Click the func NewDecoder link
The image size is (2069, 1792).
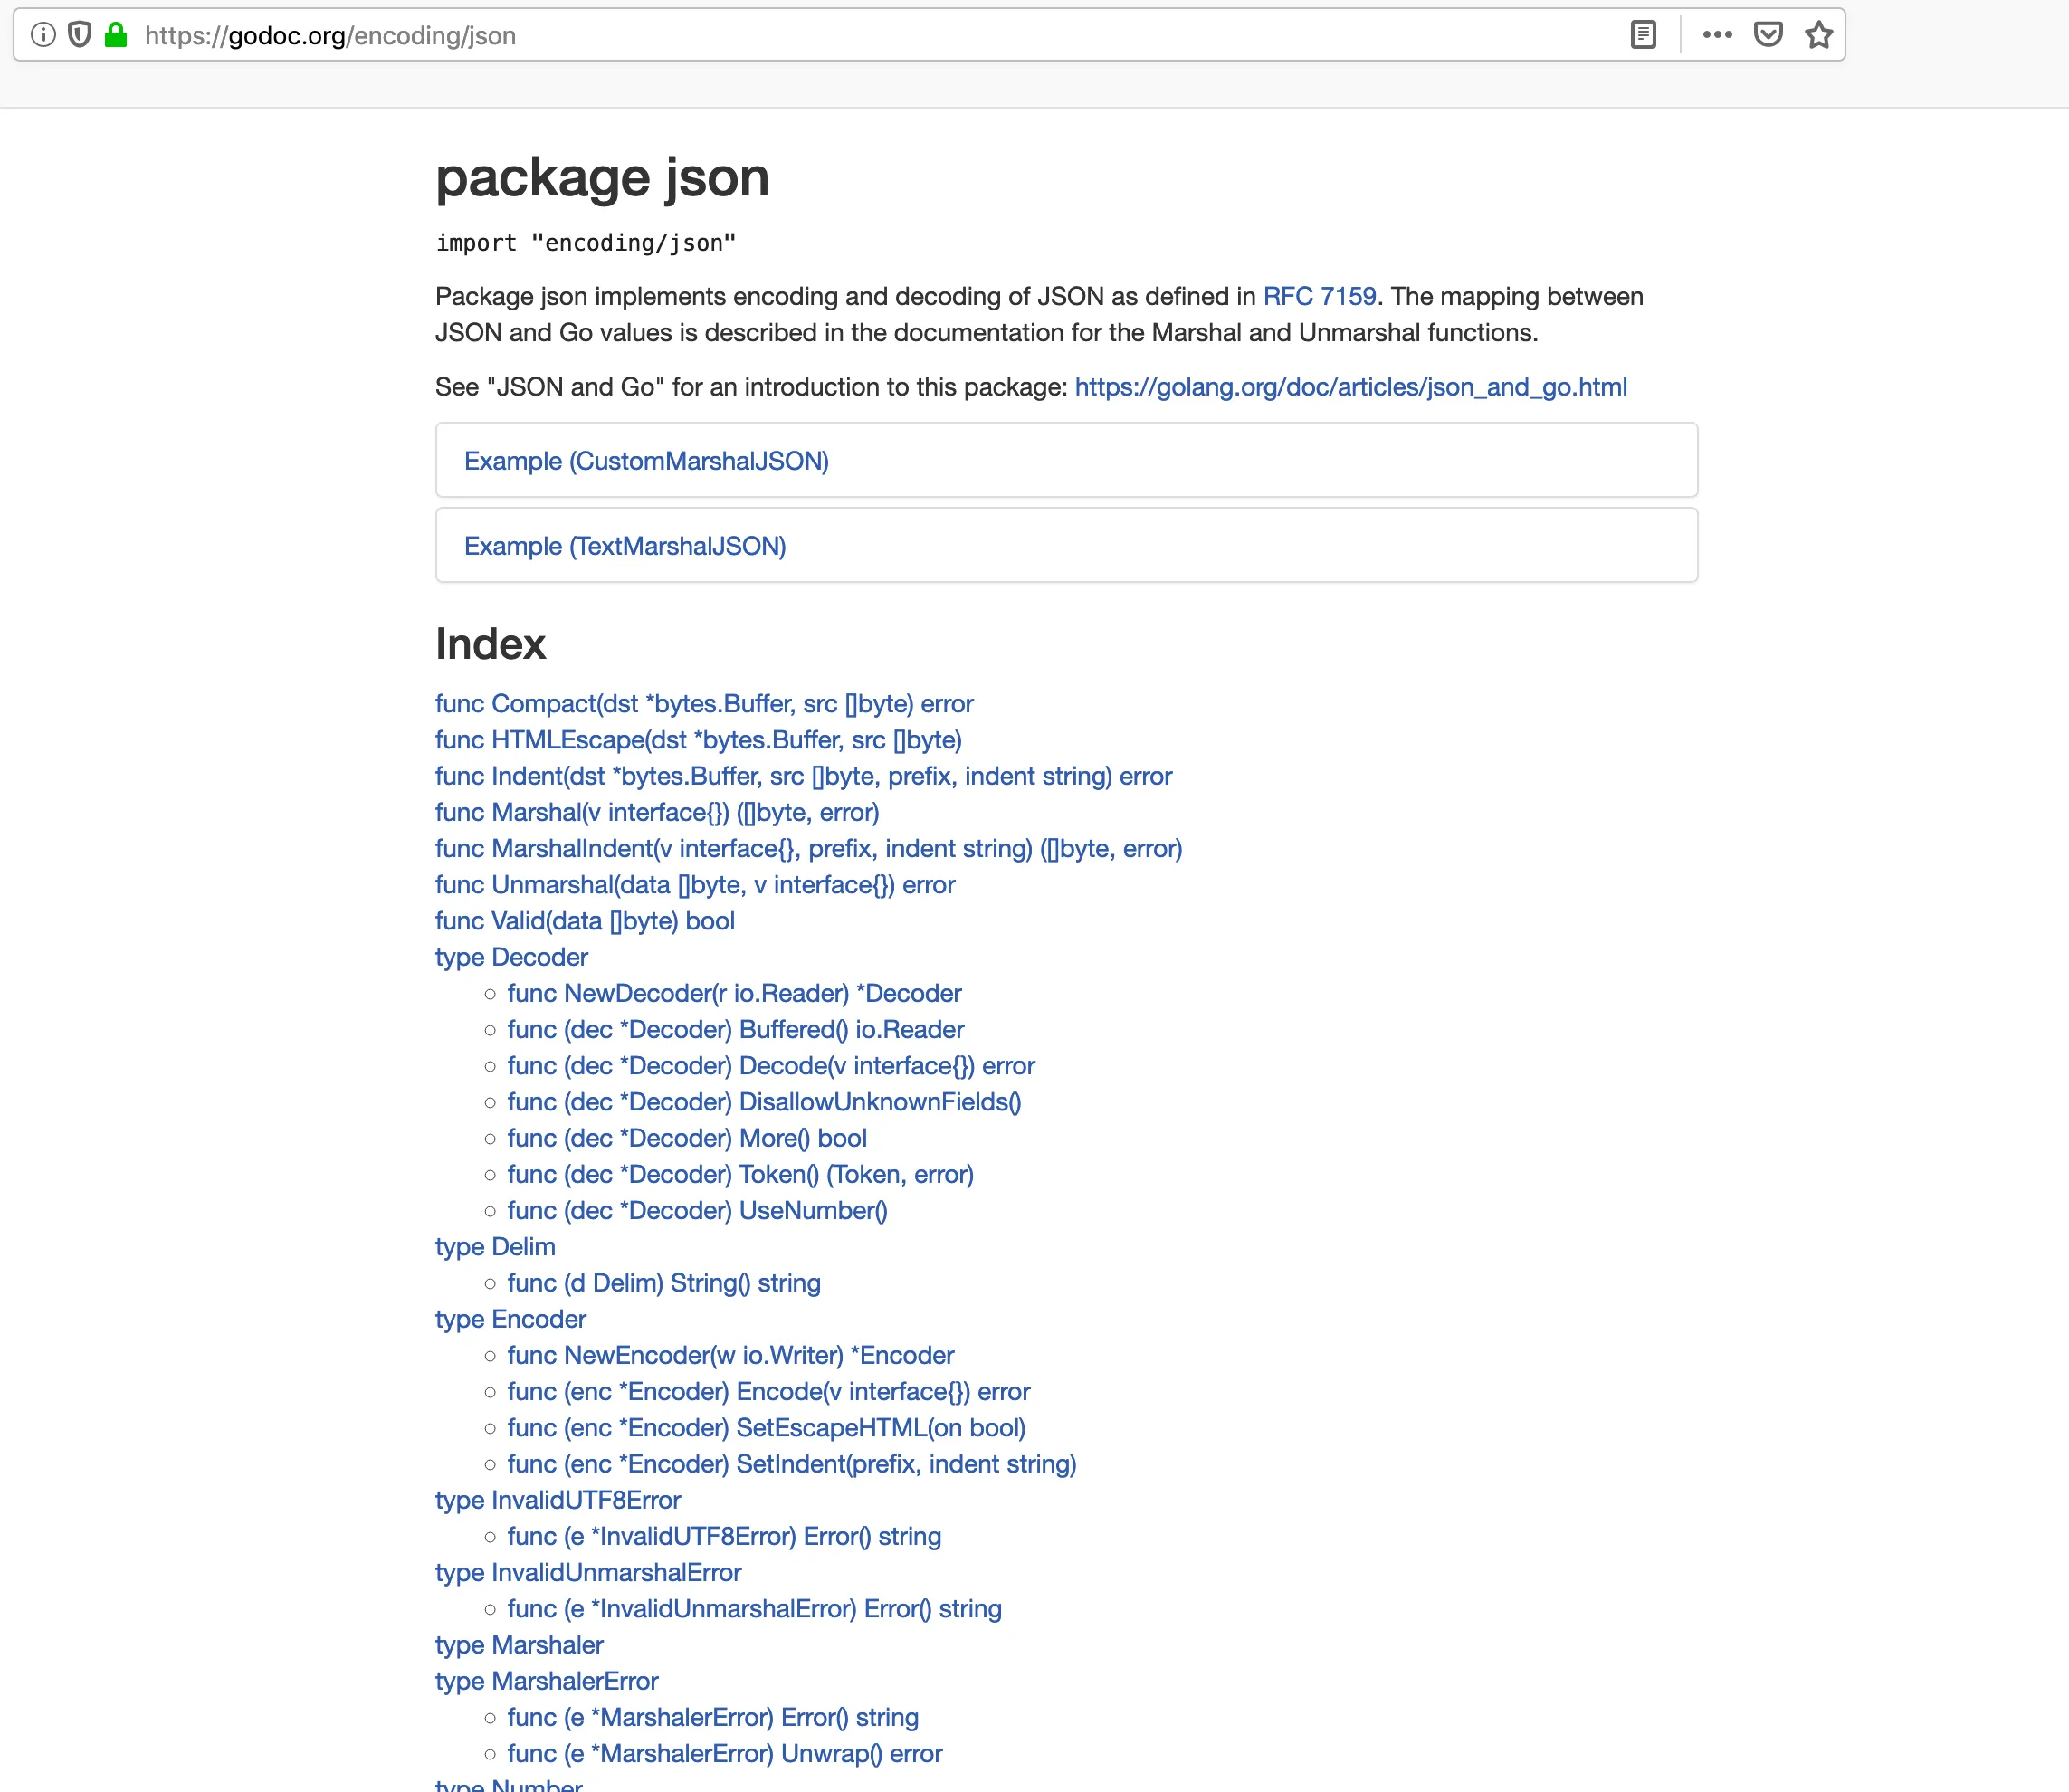(x=734, y=993)
